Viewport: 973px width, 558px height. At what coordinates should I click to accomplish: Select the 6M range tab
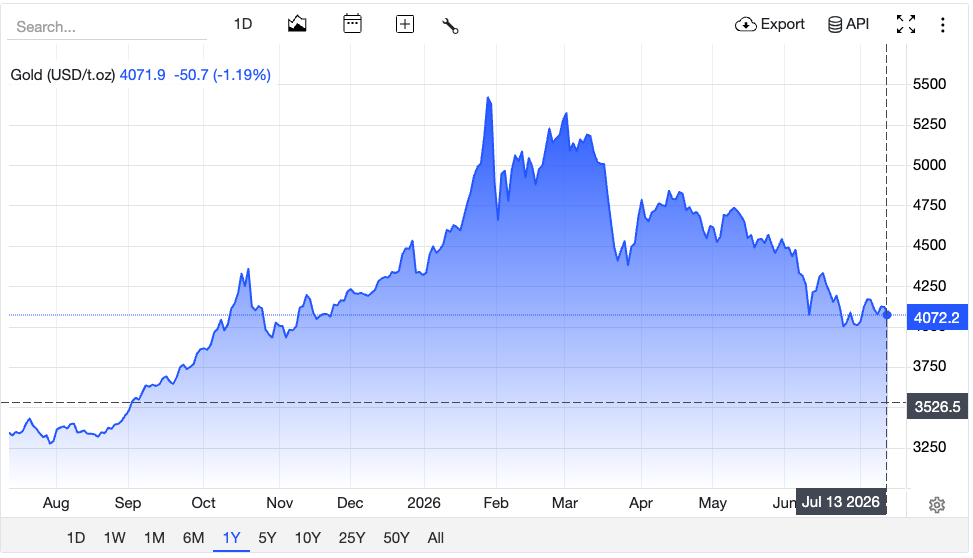193,538
